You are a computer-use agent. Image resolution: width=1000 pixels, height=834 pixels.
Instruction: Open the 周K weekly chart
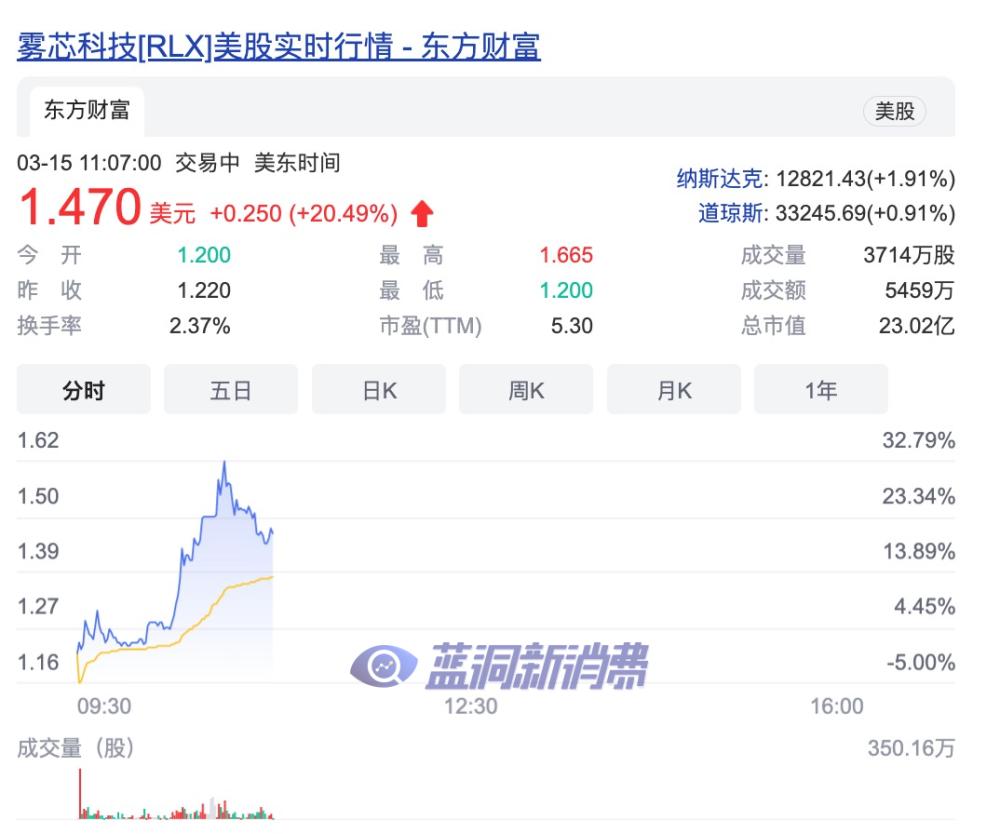tap(525, 390)
